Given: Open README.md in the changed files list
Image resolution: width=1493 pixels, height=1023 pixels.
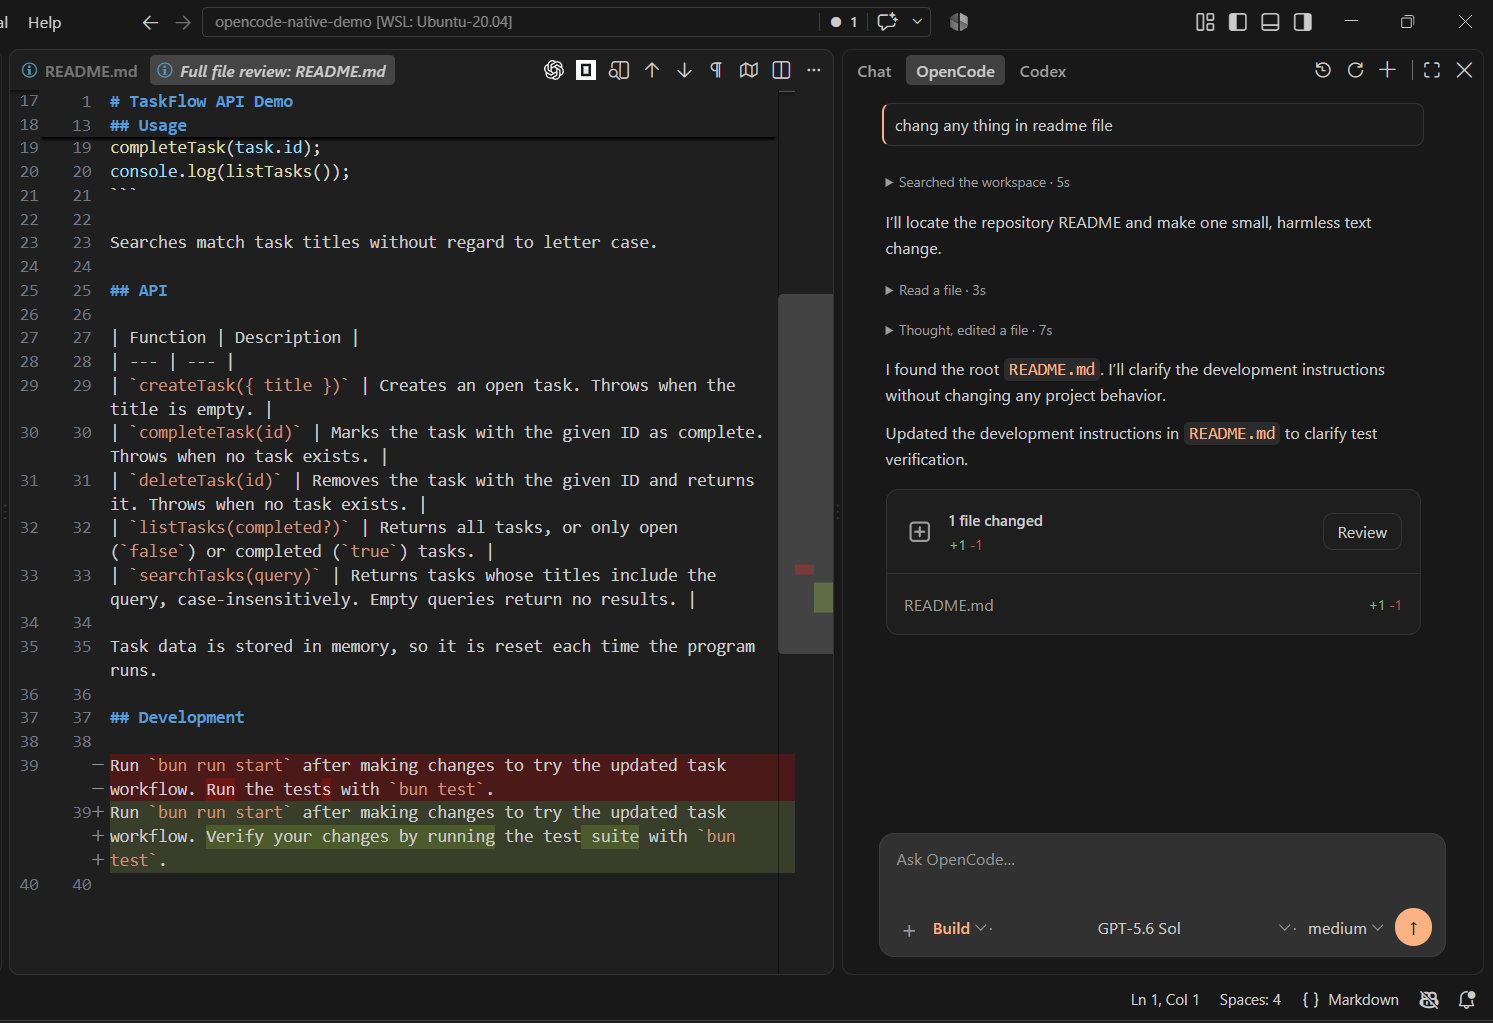Looking at the screenshot, I should tap(1153, 605).
